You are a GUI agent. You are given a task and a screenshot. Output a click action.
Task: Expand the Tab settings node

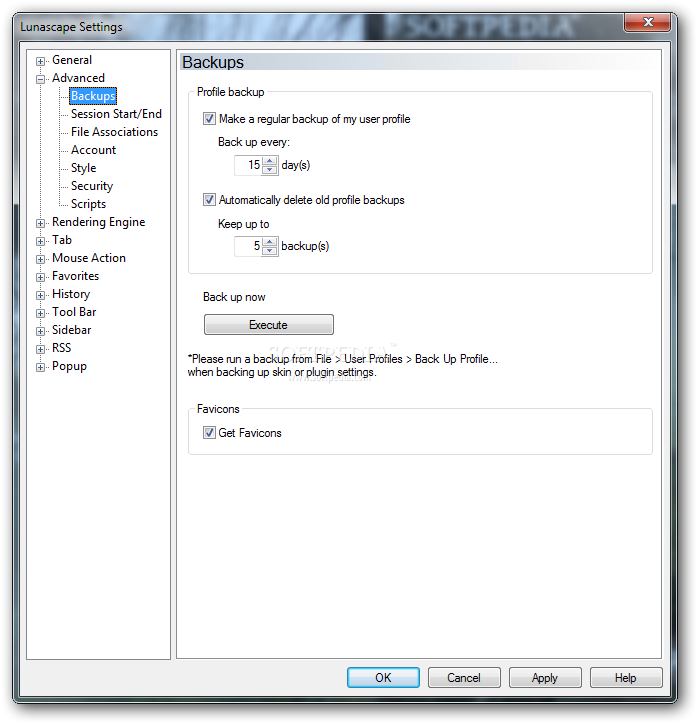(41, 241)
